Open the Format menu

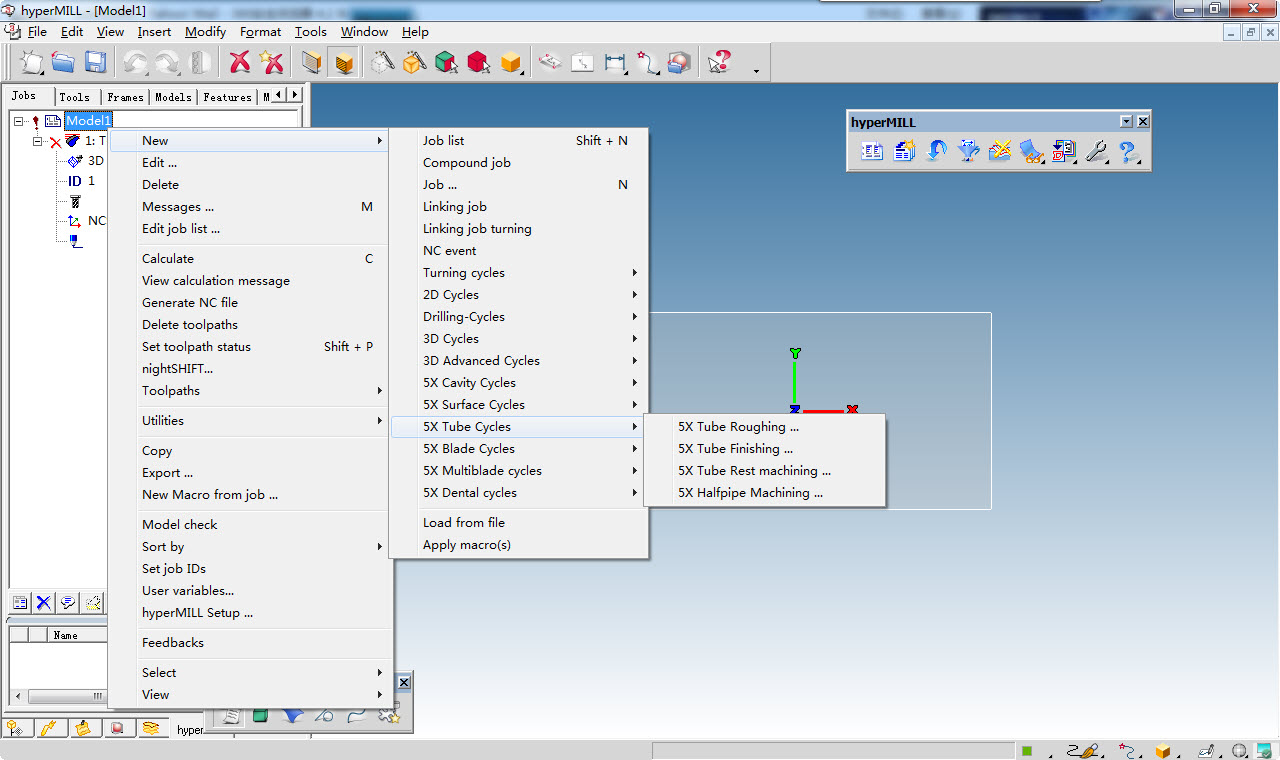[261, 31]
